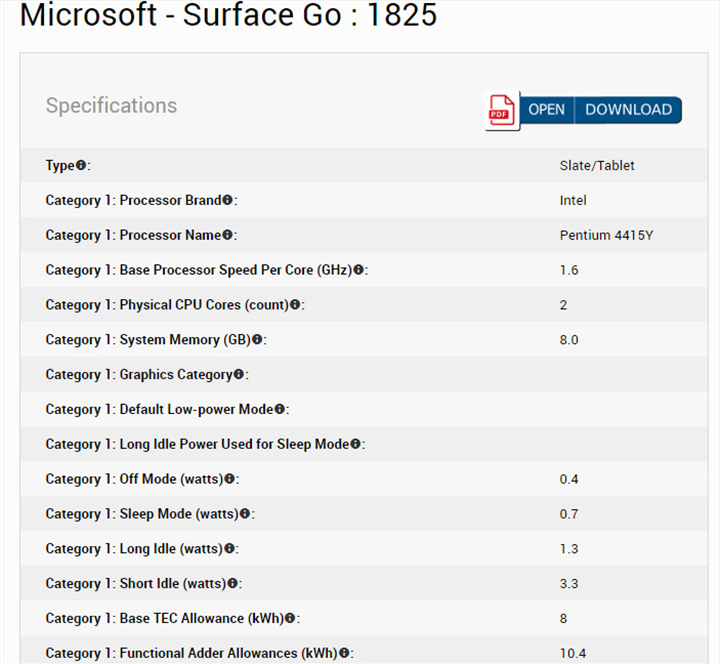Select the Intel processor brand value
This screenshot has height=664, width=720.
point(573,200)
